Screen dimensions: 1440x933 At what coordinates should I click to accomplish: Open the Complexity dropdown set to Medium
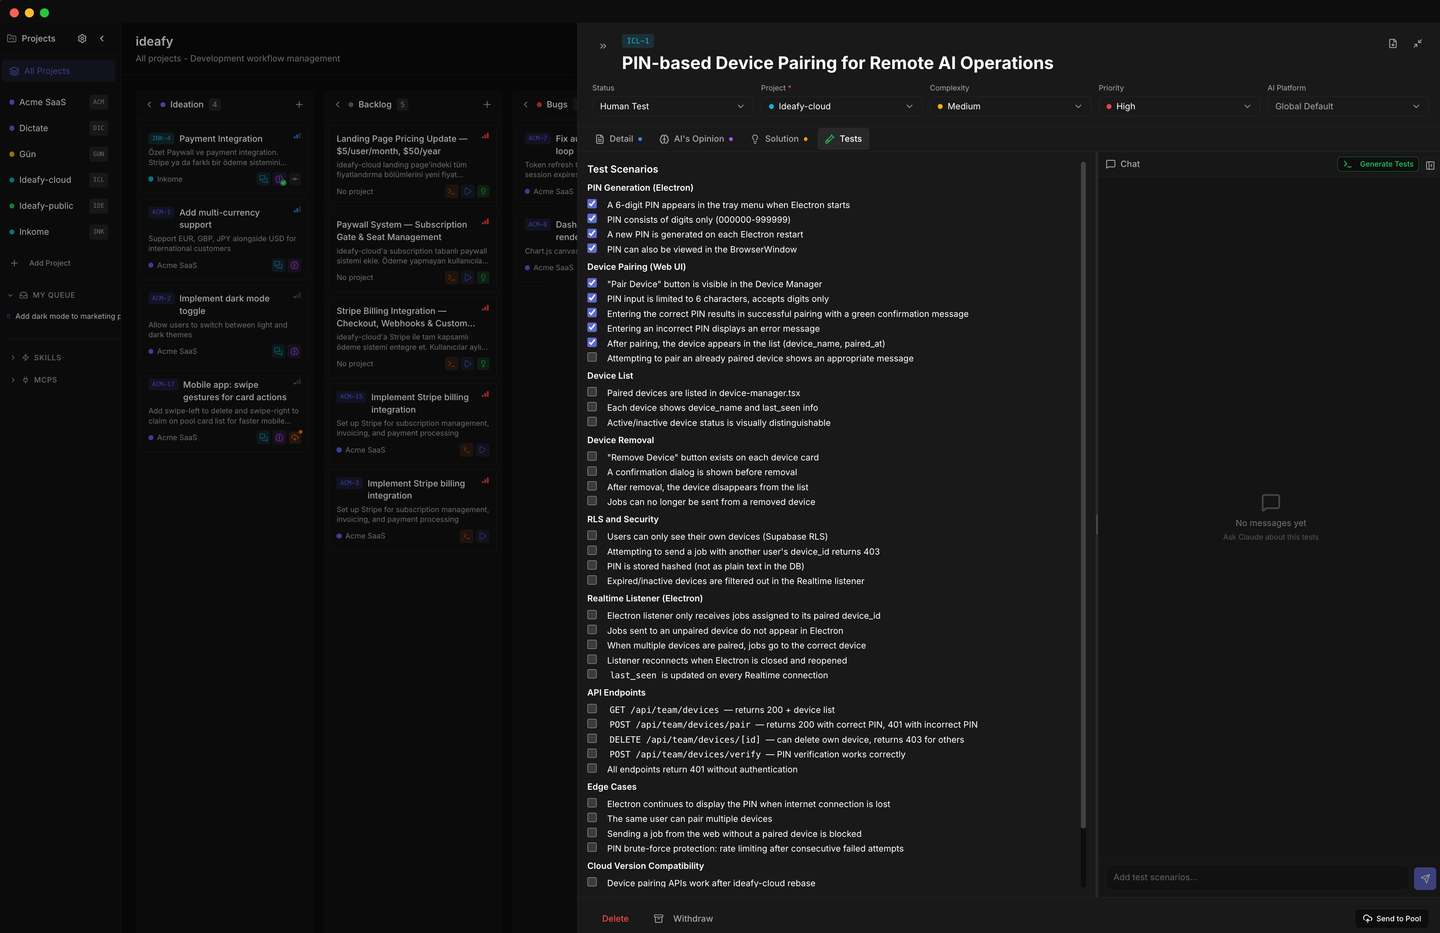pyautogui.click(x=1008, y=106)
